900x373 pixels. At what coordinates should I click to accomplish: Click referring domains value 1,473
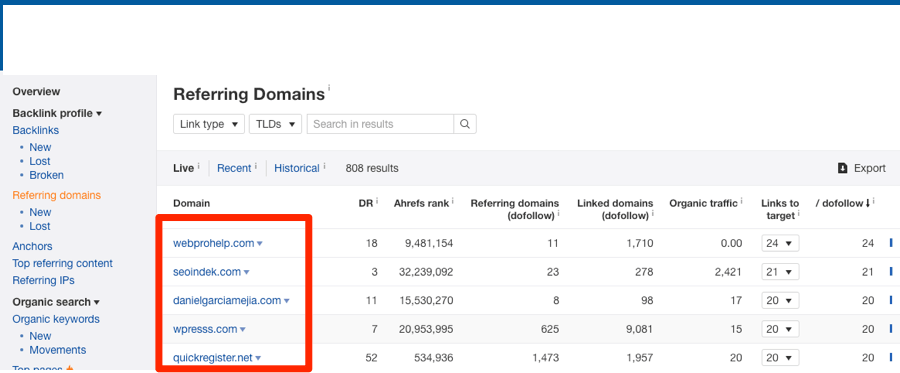pyautogui.click(x=545, y=358)
